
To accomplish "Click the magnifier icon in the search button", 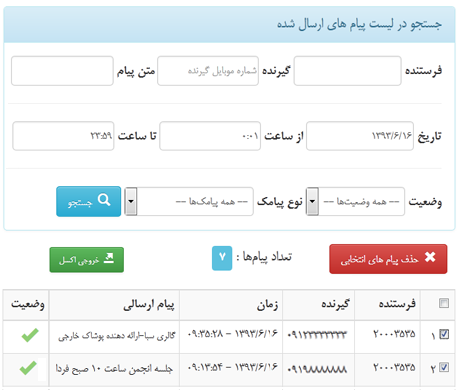I will point(104,200).
